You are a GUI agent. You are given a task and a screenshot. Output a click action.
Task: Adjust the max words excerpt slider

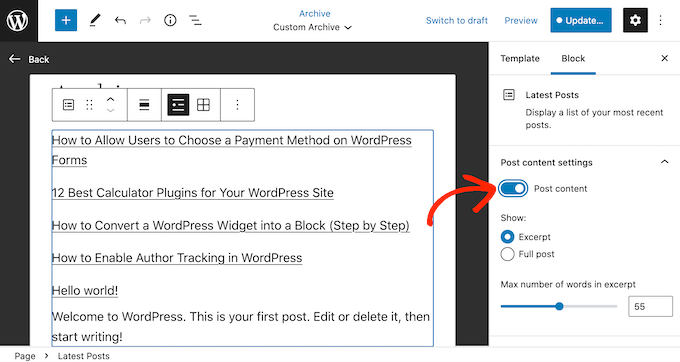pyautogui.click(x=559, y=307)
